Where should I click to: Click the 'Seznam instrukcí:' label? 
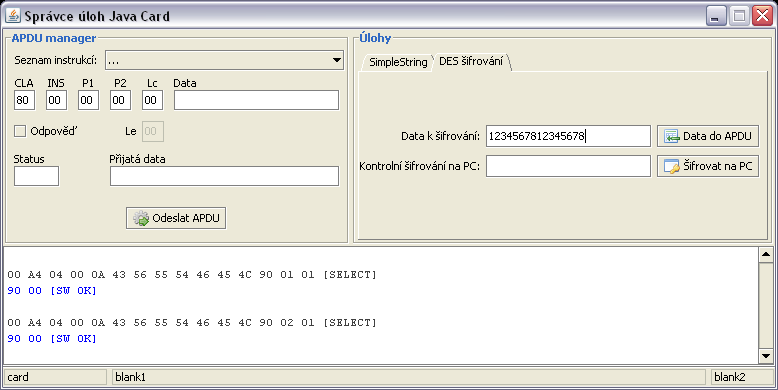pyautogui.click(x=56, y=61)
